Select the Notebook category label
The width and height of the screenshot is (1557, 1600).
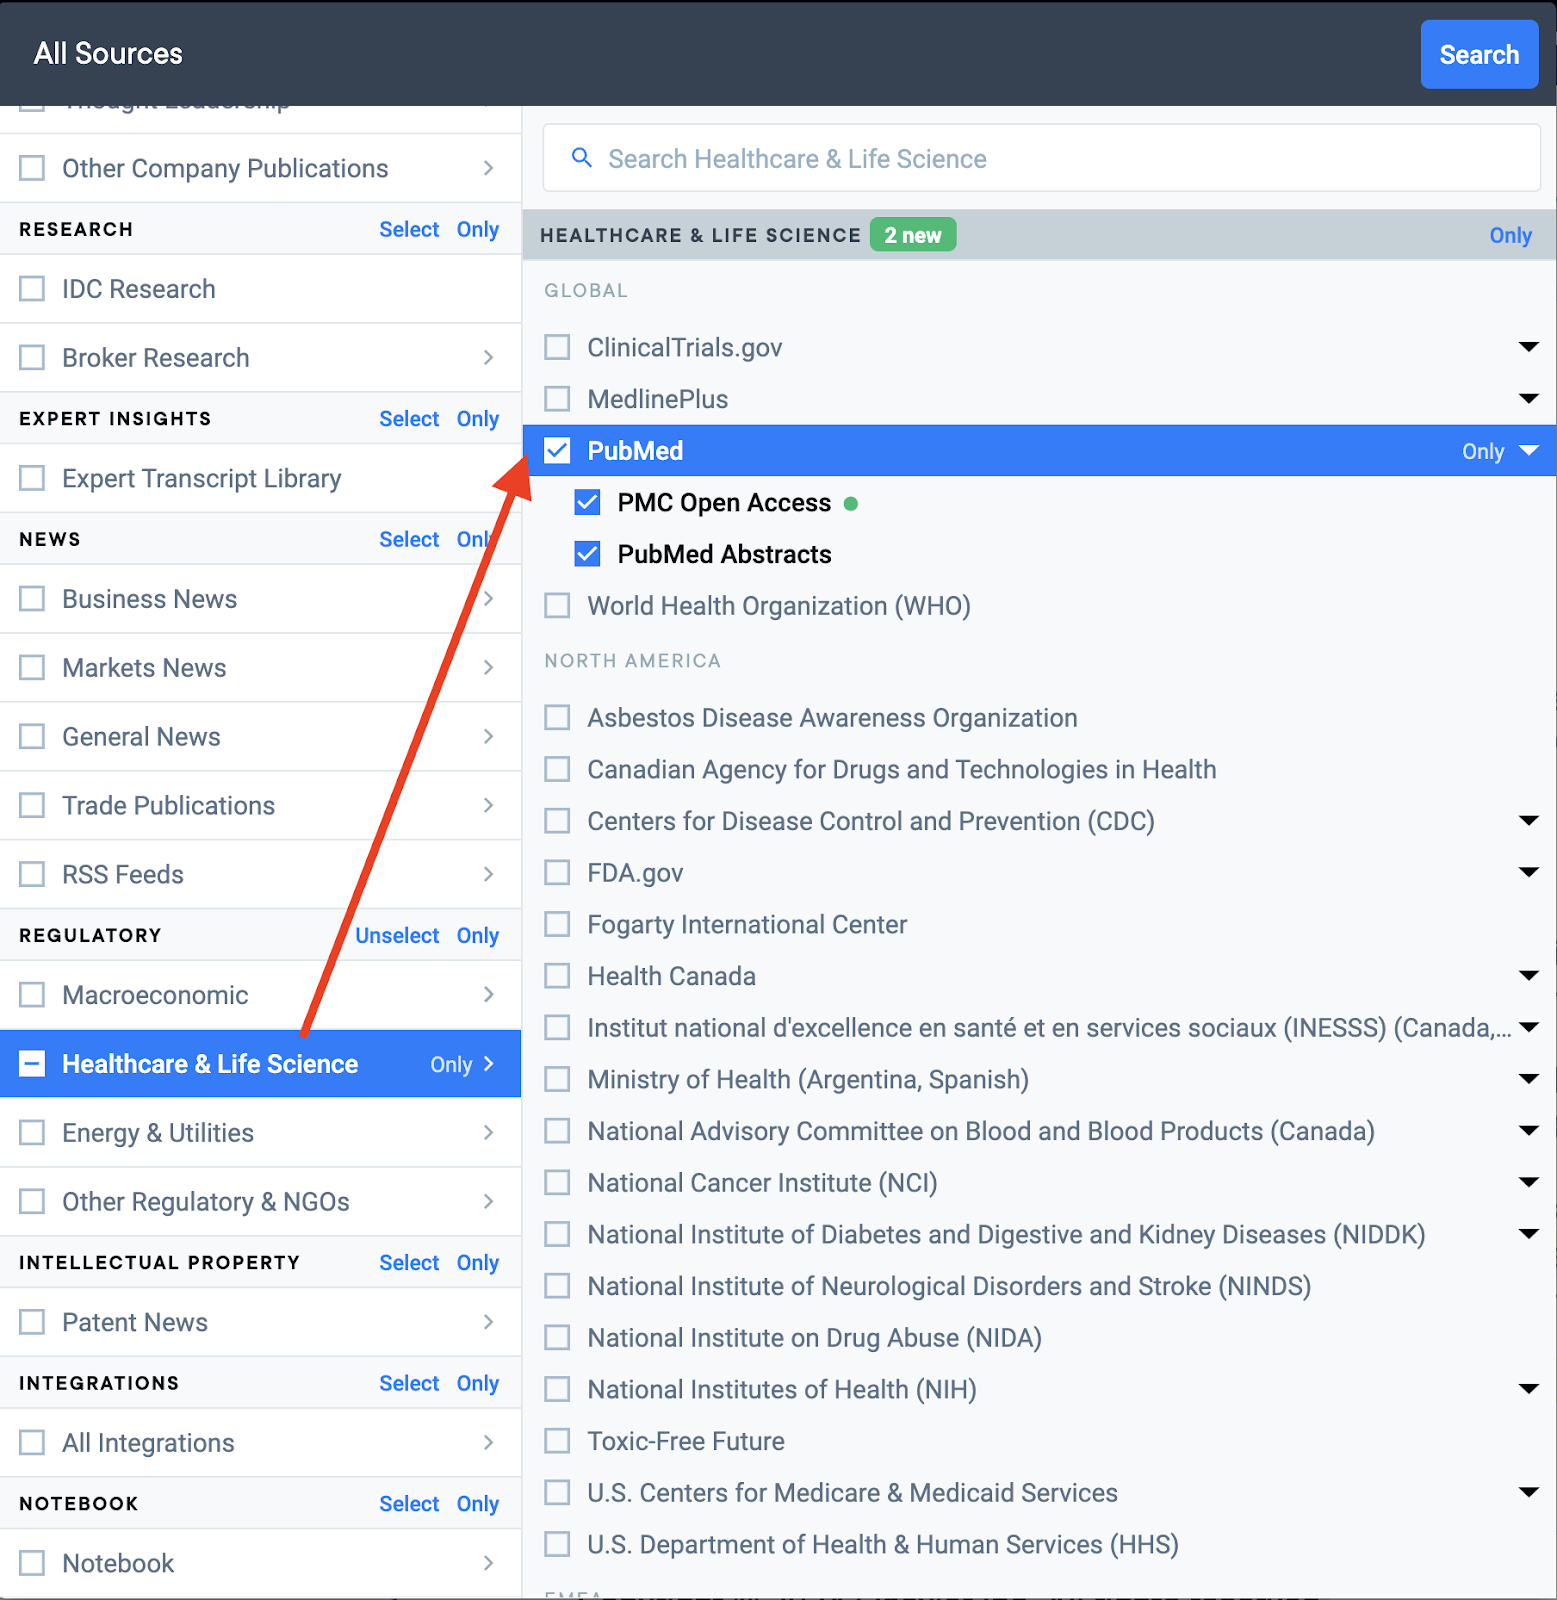click(x=118, y=1563)
